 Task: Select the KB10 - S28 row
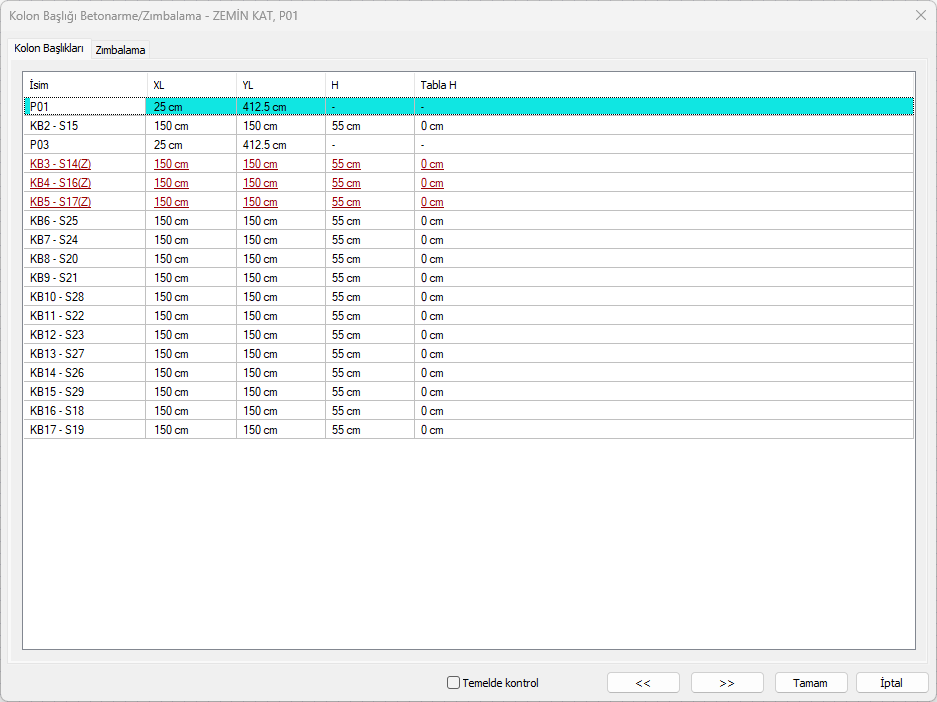(57, 297)
